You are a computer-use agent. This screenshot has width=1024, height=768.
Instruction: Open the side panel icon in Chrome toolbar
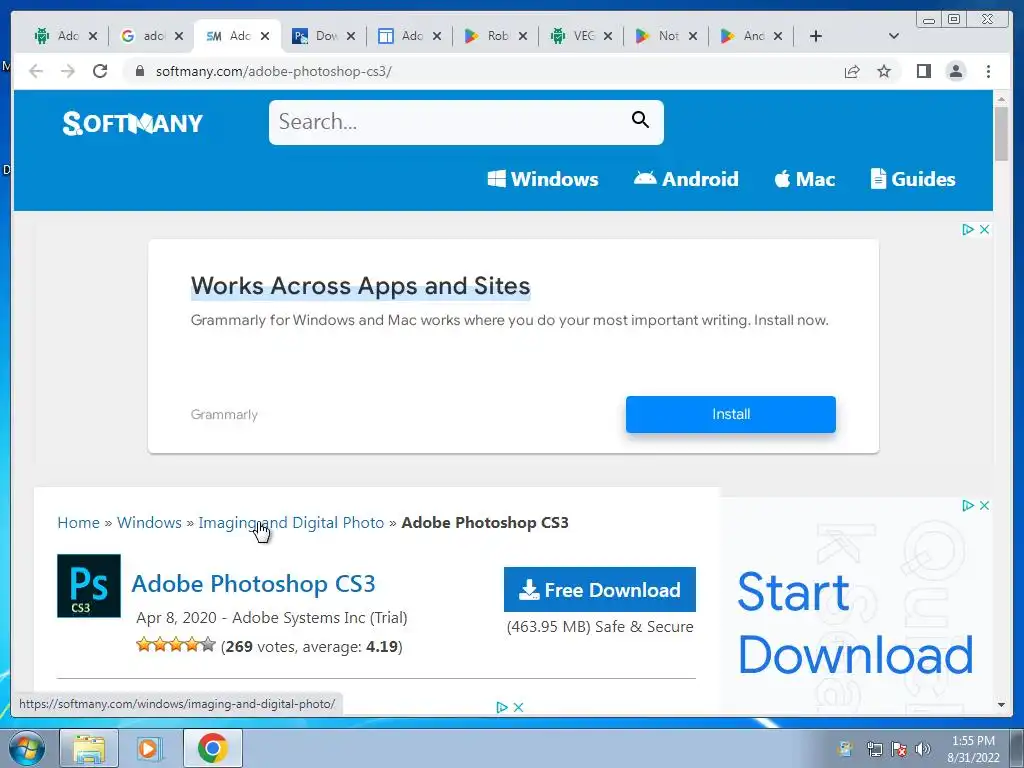pos(923,71)
